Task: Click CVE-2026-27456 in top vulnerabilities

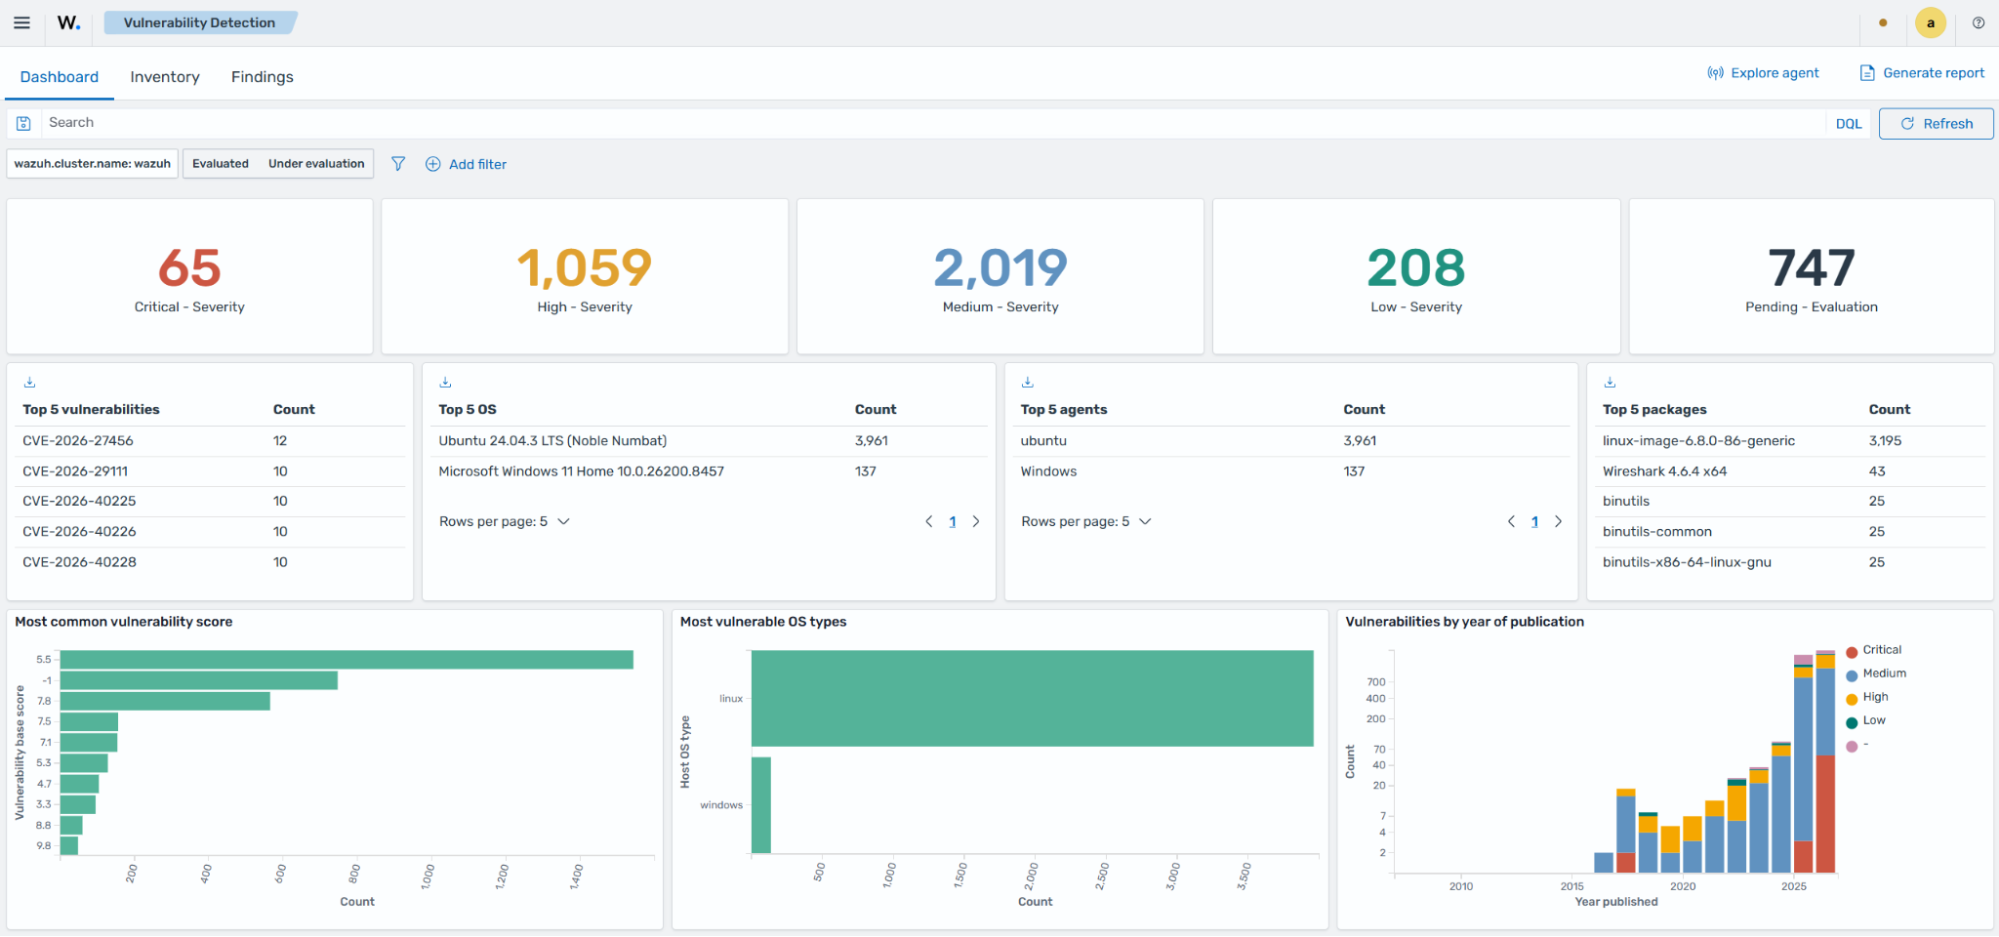Action: tap(78, 441)
